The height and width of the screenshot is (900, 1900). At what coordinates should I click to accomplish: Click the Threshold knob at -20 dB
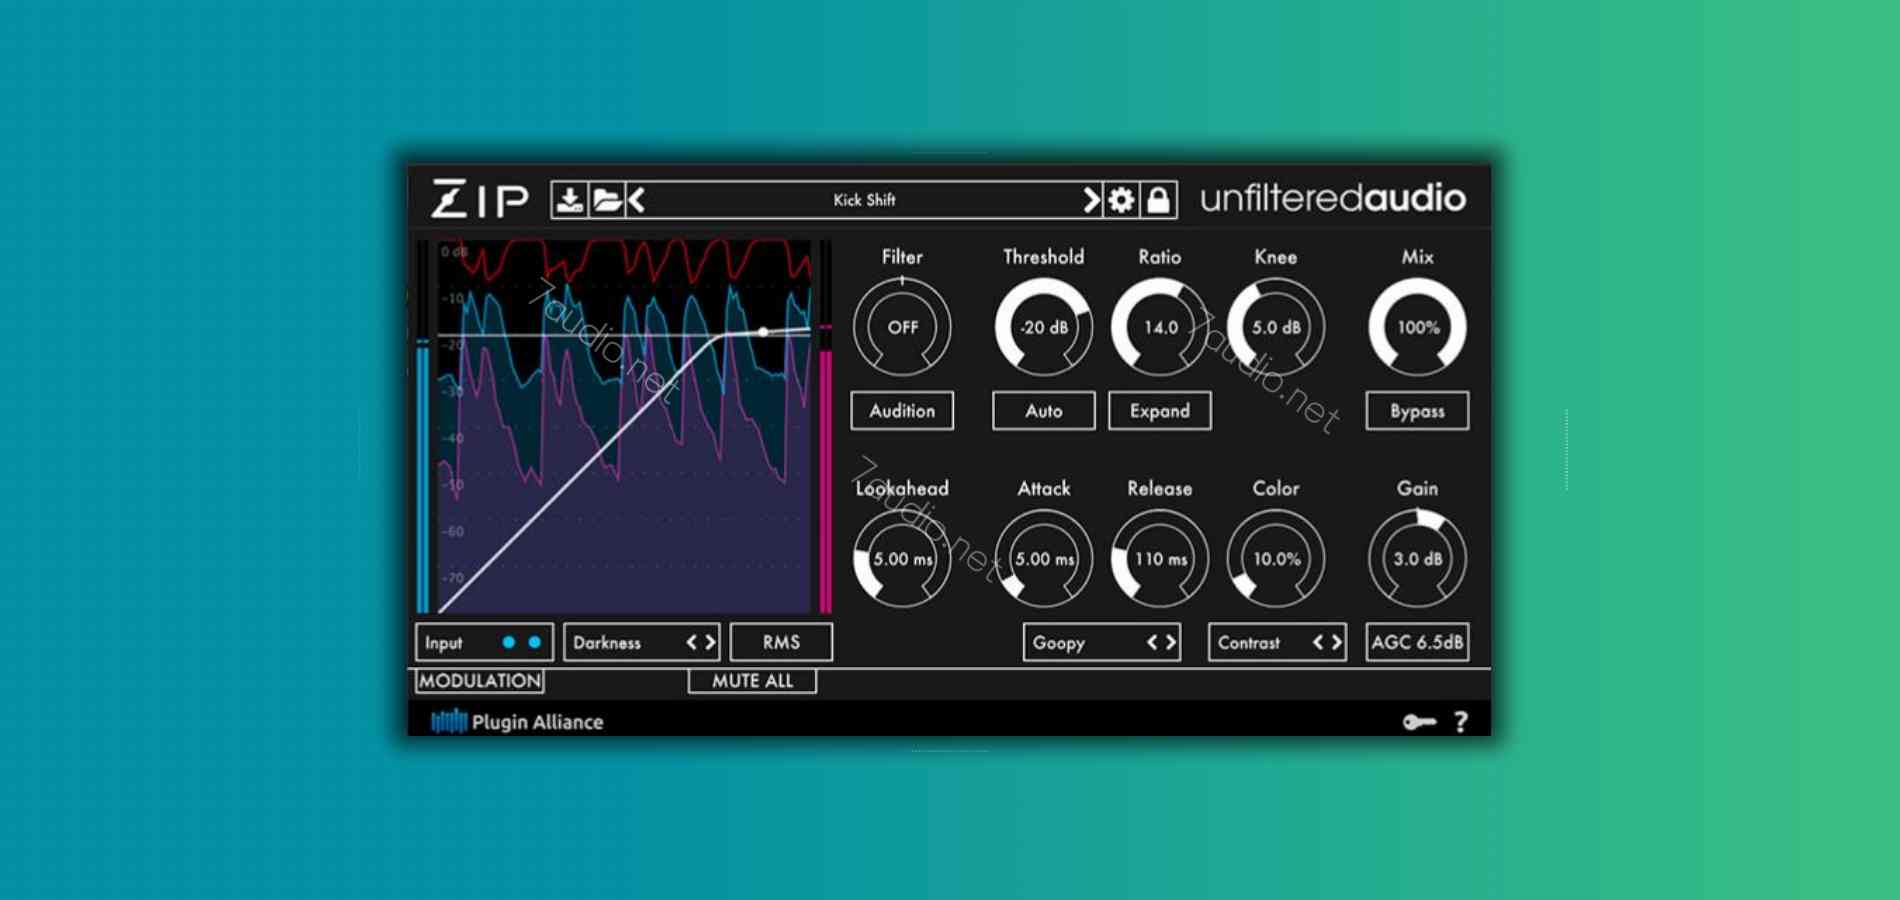coord(1044,327)
